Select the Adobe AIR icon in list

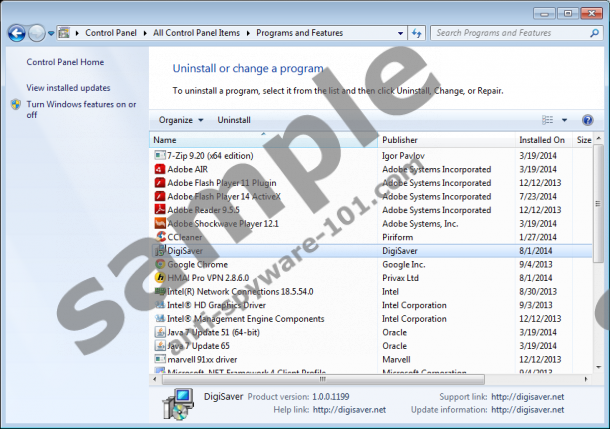click(160, 170)
